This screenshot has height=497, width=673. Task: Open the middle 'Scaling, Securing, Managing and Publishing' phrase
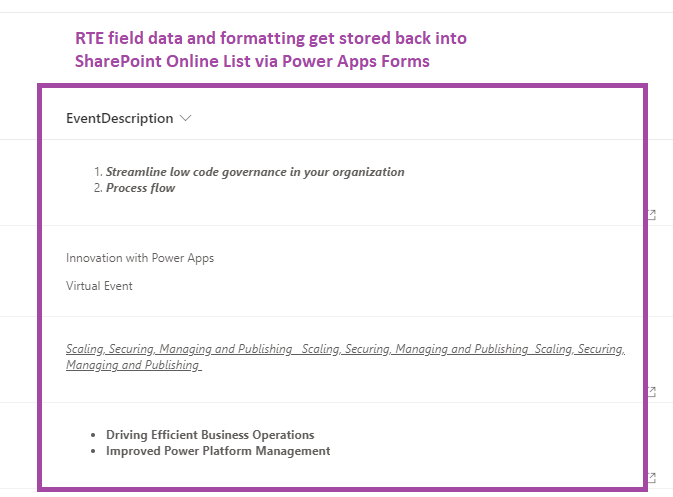coord(415,349)
